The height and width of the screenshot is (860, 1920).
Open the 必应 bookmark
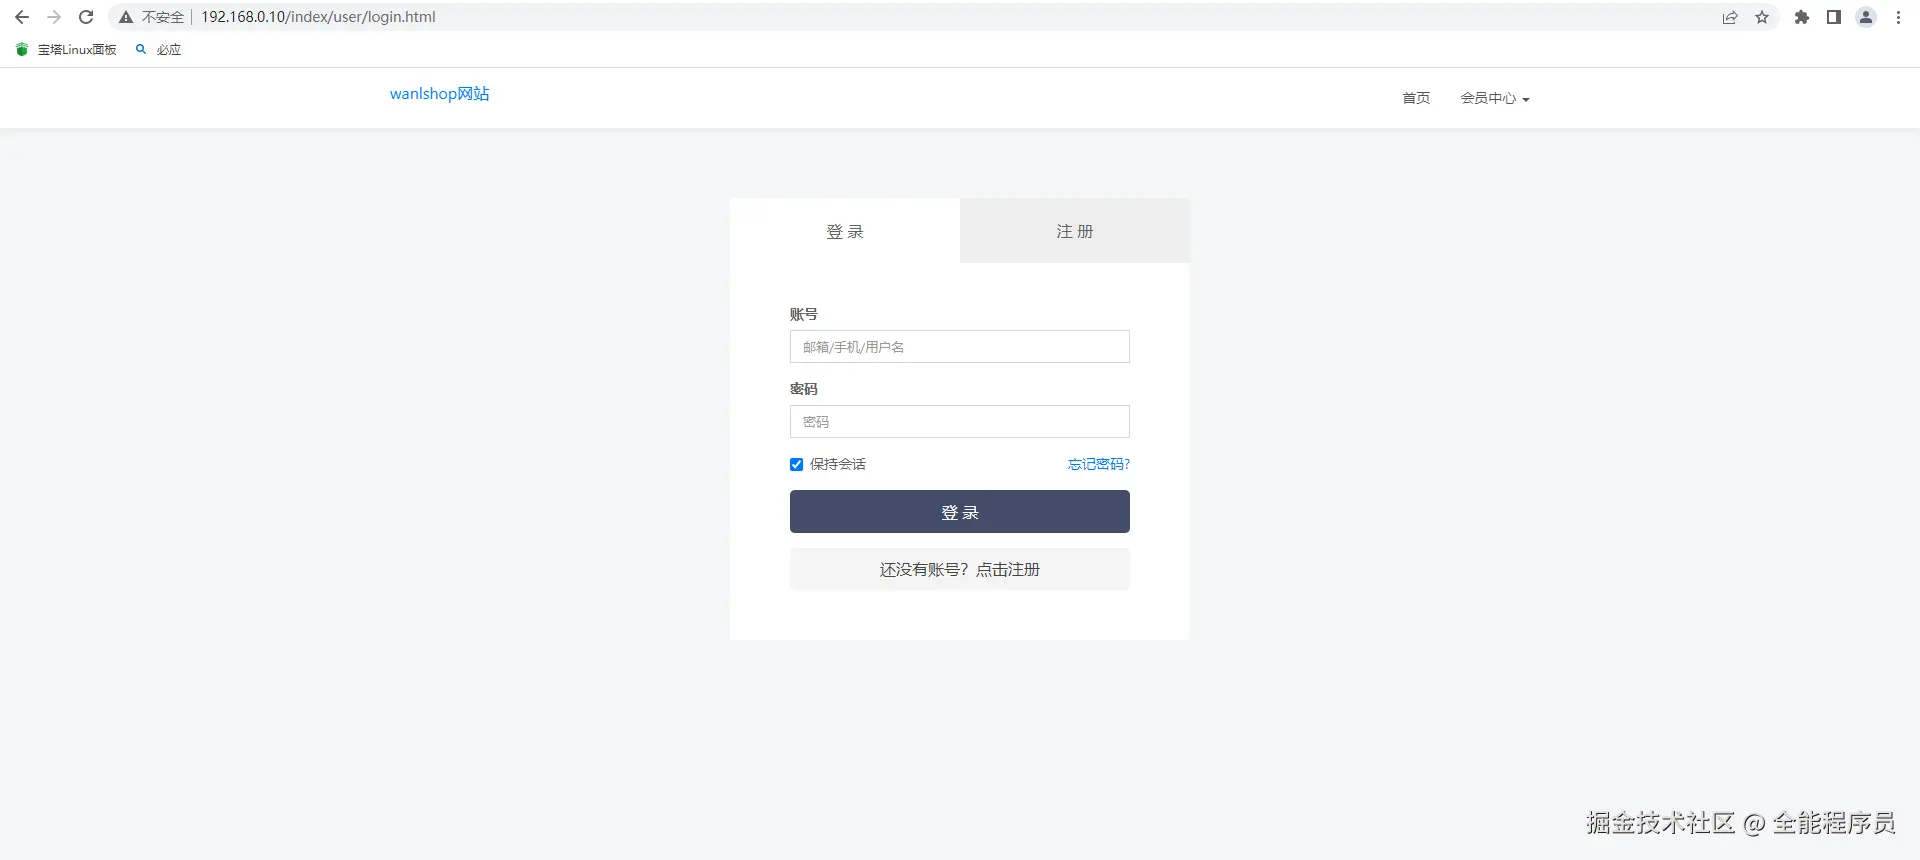159,49
